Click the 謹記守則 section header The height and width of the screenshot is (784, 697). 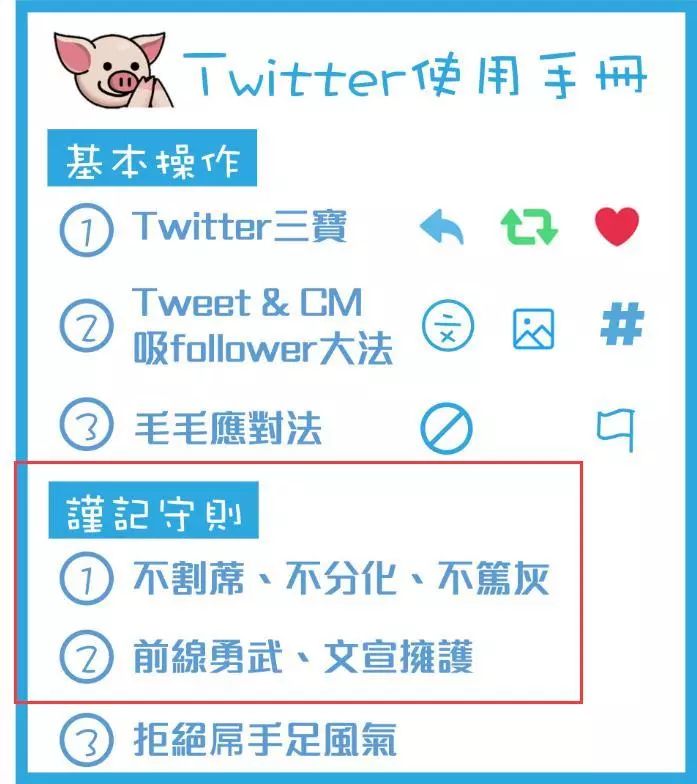(154, 510)
